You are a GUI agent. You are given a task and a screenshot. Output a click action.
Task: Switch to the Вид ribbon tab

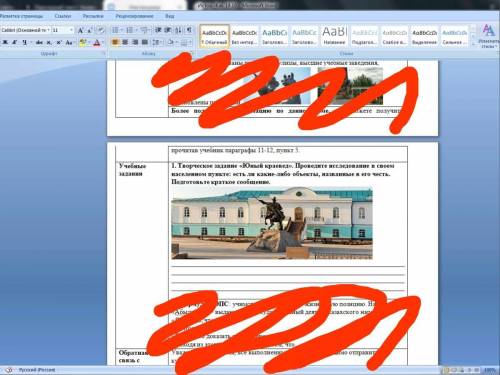169,16
